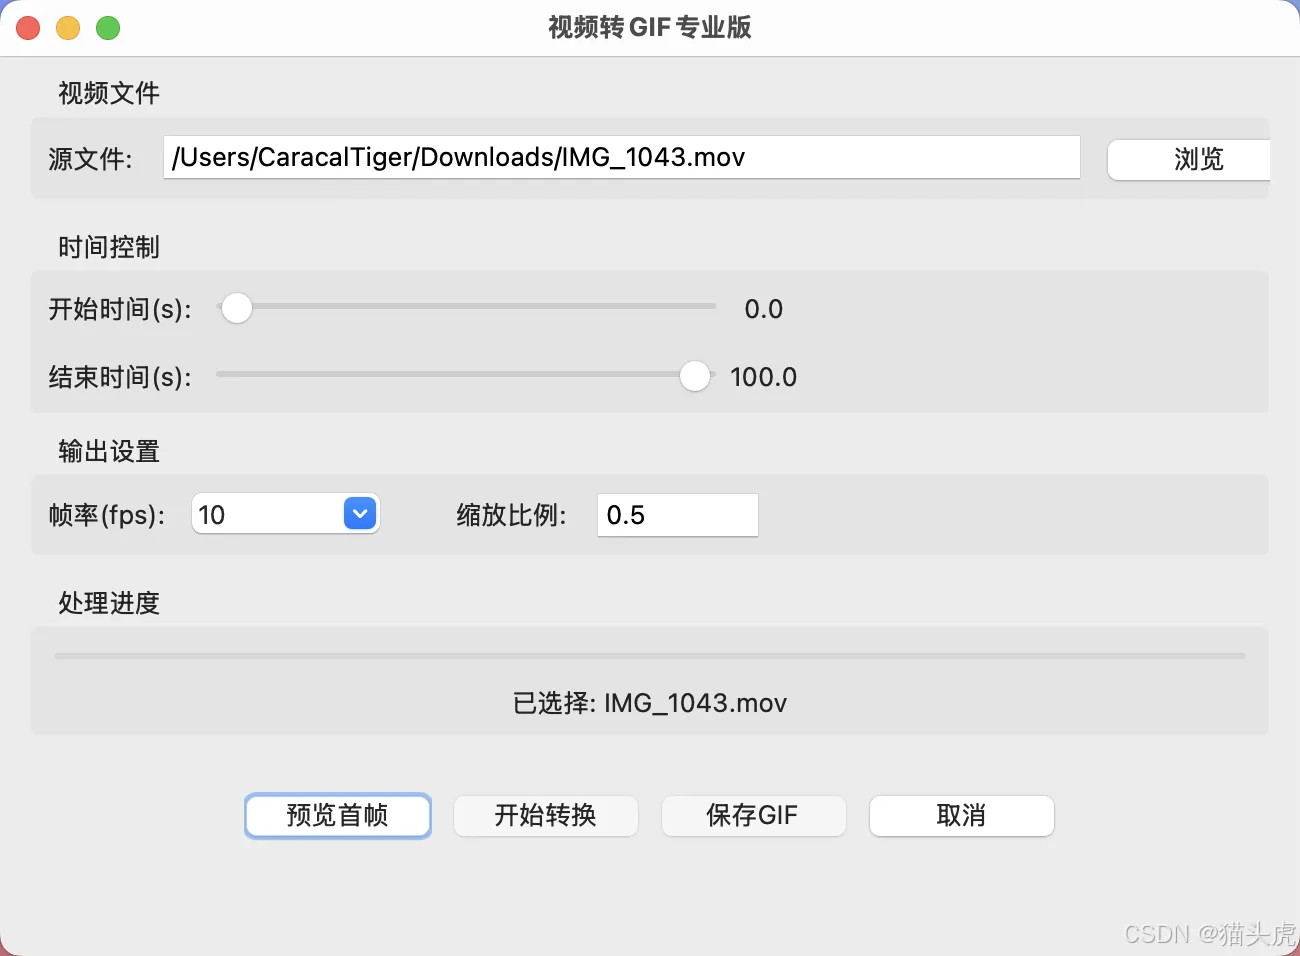Close the window with the red button
This screenshot has width=1300, height=956.
point(28,28)
